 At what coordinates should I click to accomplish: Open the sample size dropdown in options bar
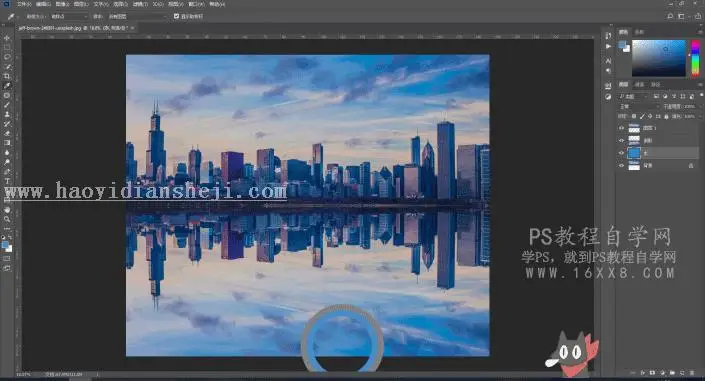(x=69, y=16)
